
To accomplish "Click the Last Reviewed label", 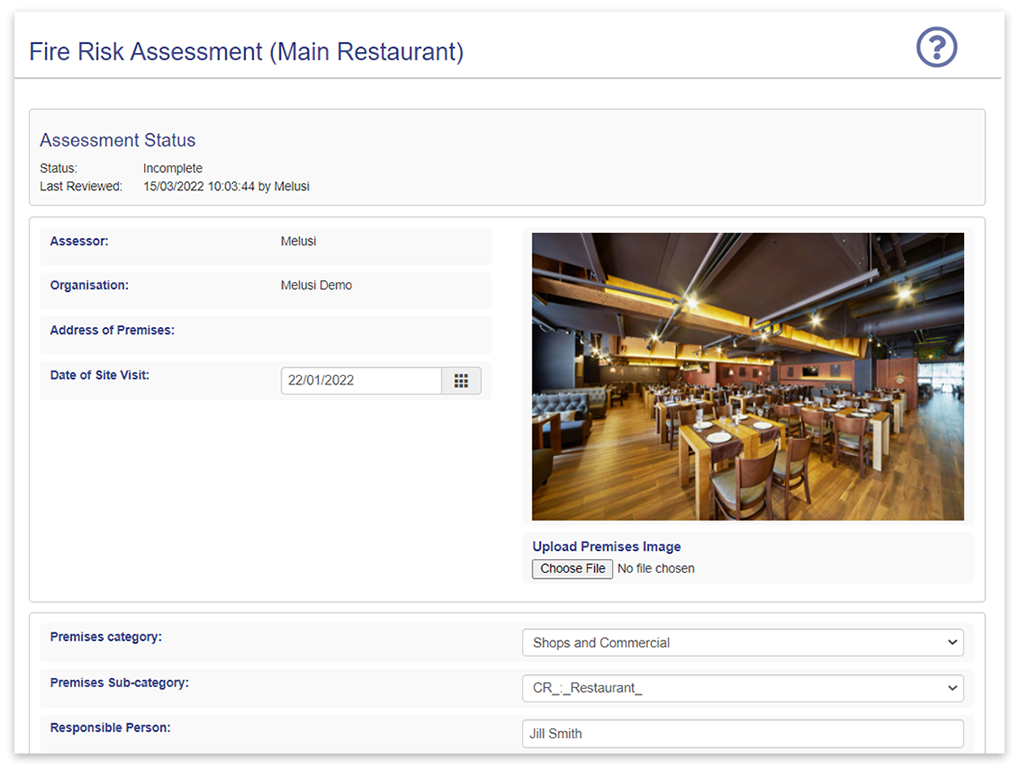I will click(x=81, y=187).
